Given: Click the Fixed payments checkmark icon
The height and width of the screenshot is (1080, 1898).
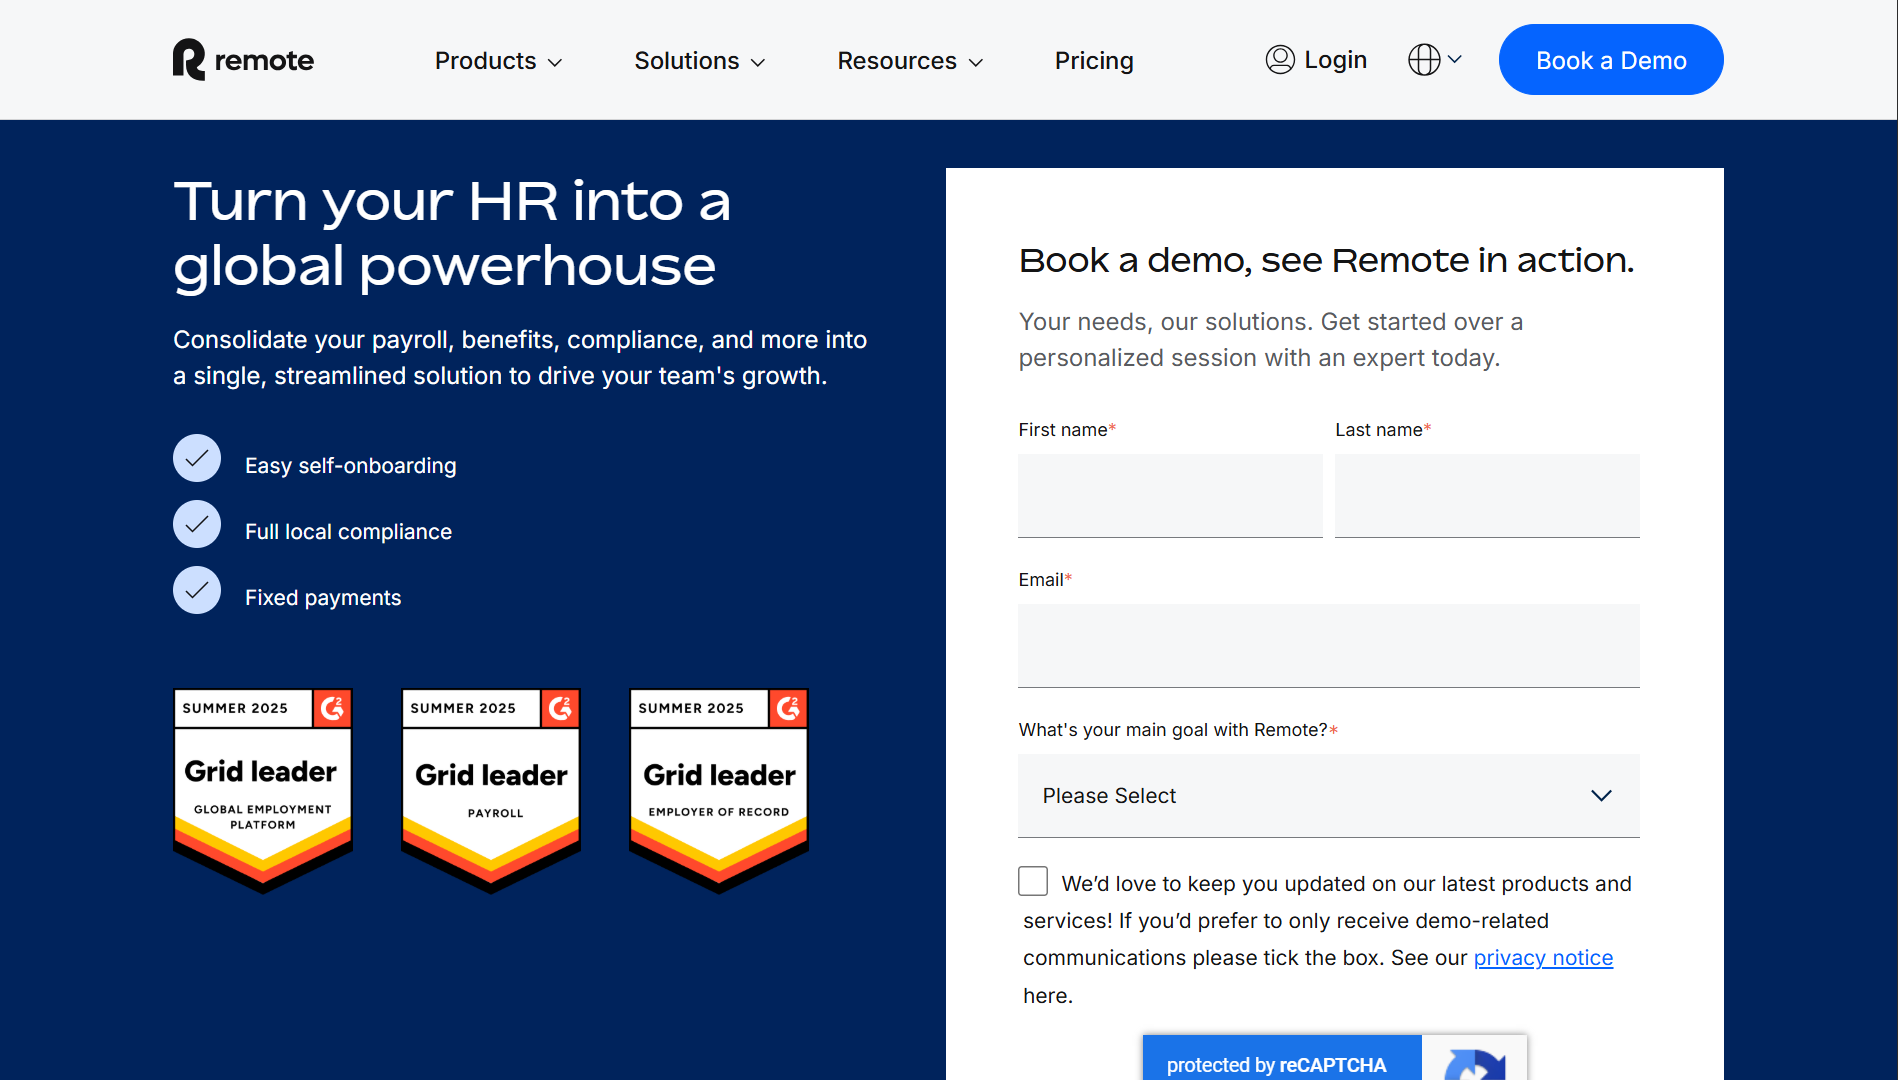Looking at the screenshot, I should click(197, 591).
